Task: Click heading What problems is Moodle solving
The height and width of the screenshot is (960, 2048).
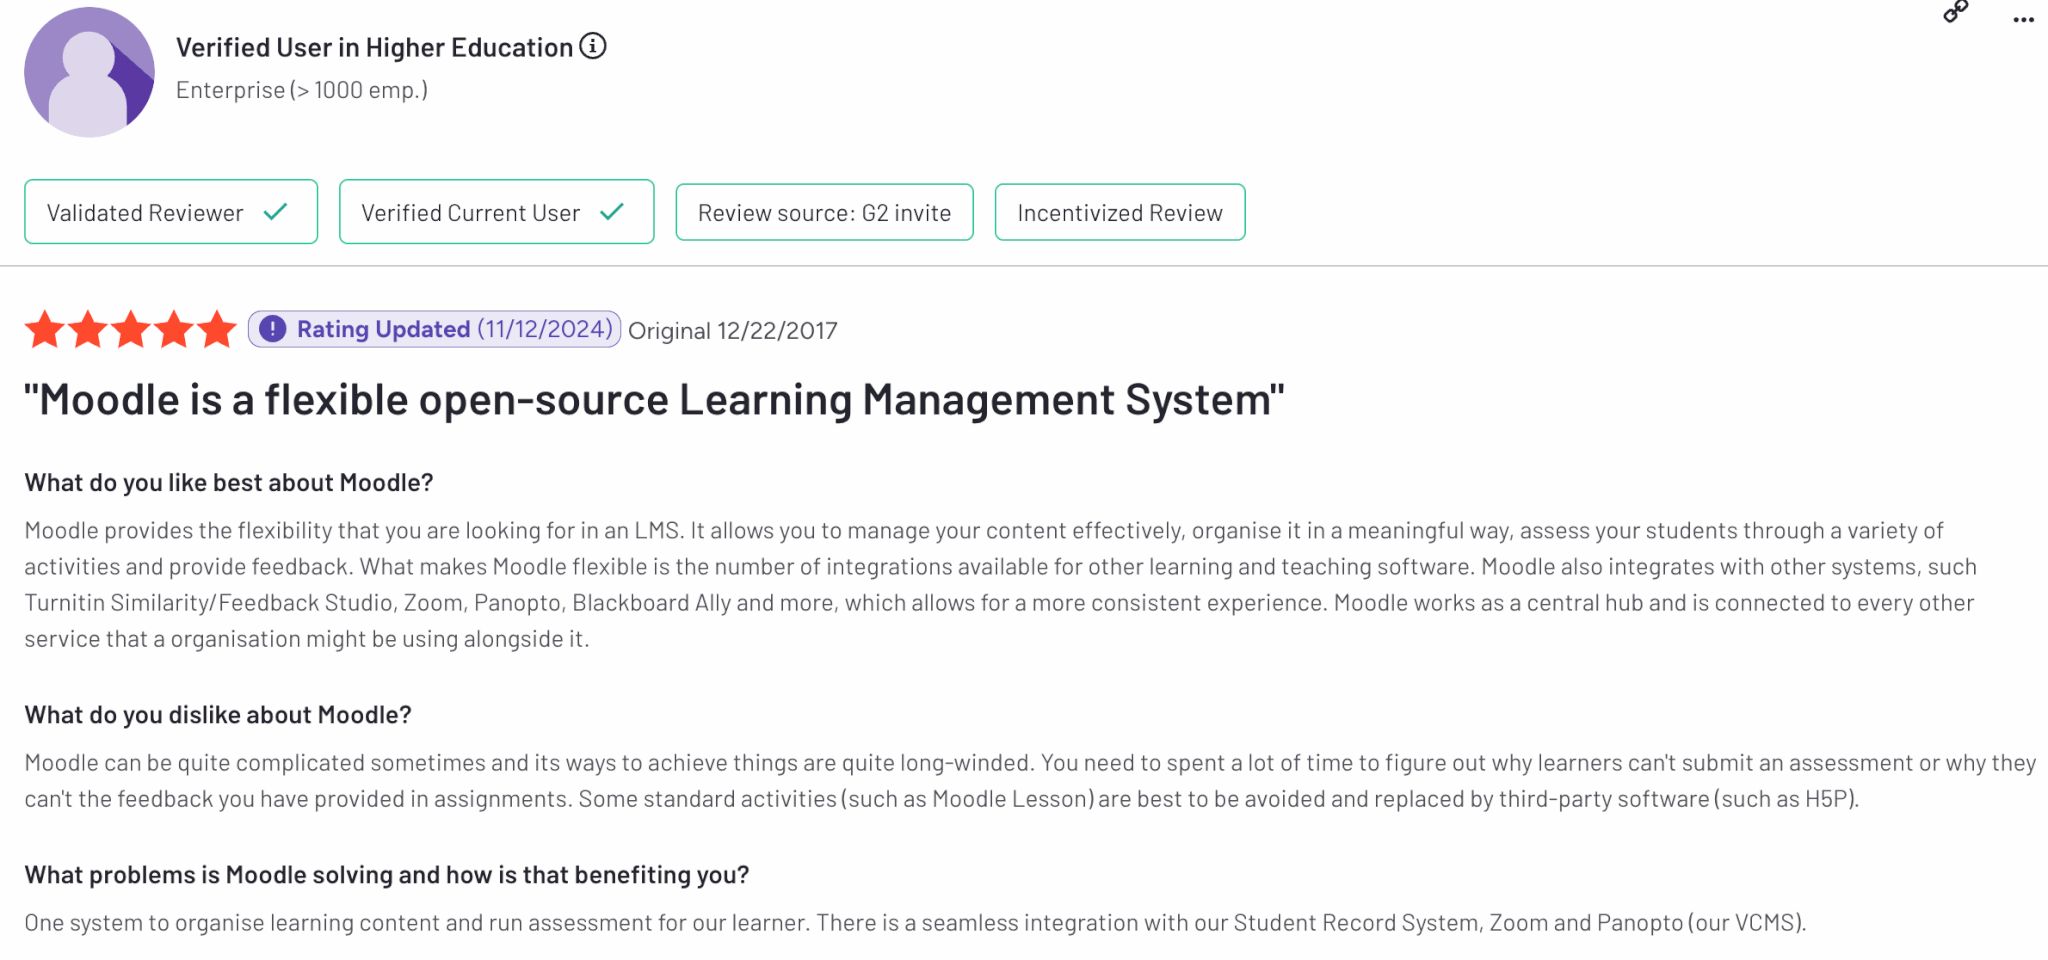Action: [387, 875]
